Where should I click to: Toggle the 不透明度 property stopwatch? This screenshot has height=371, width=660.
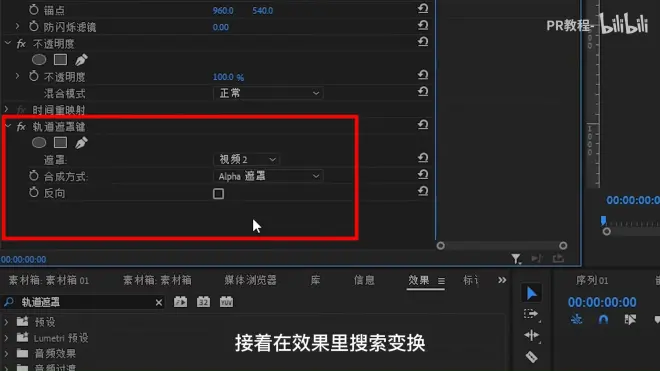point(34,77)
